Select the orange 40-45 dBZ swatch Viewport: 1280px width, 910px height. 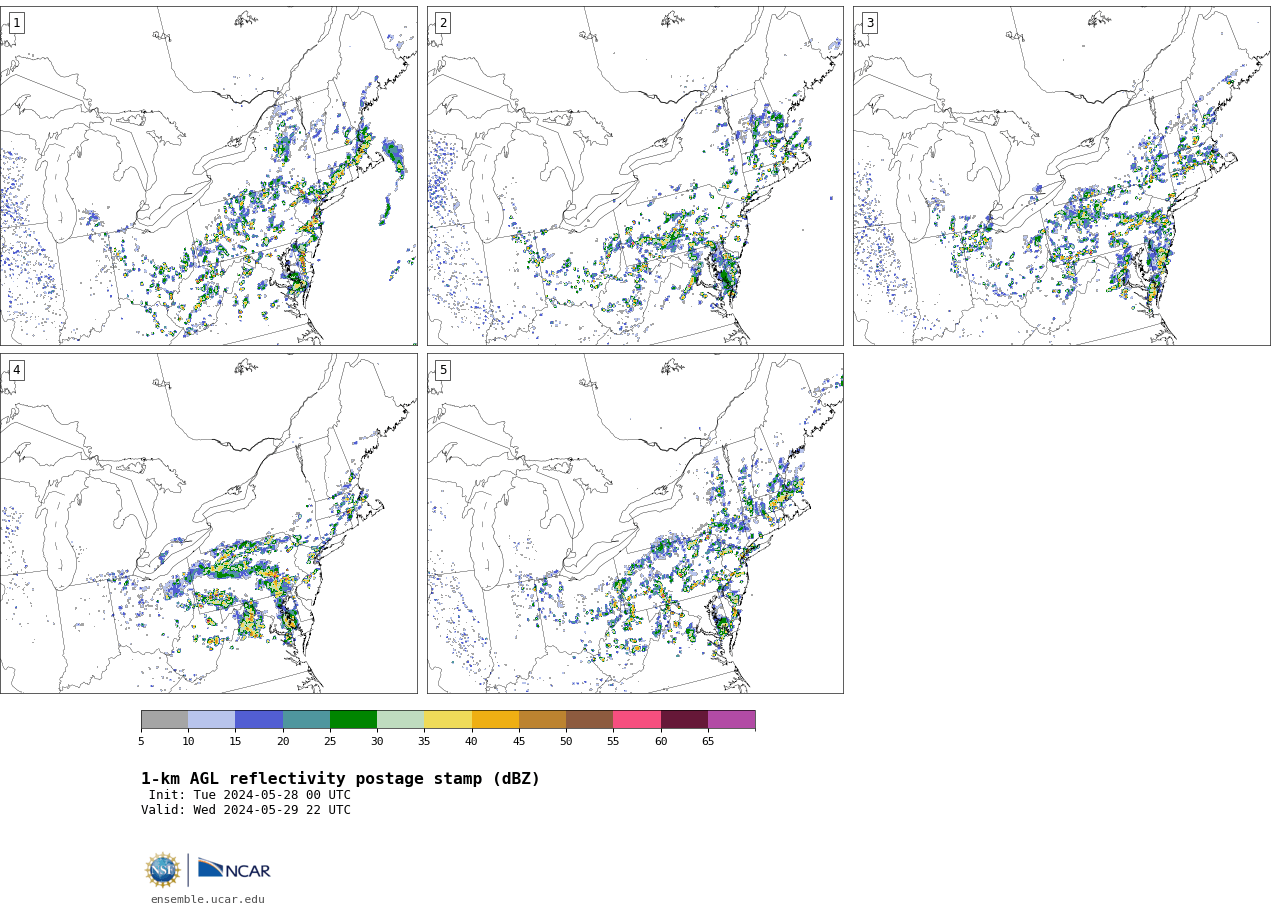point(495,720)
